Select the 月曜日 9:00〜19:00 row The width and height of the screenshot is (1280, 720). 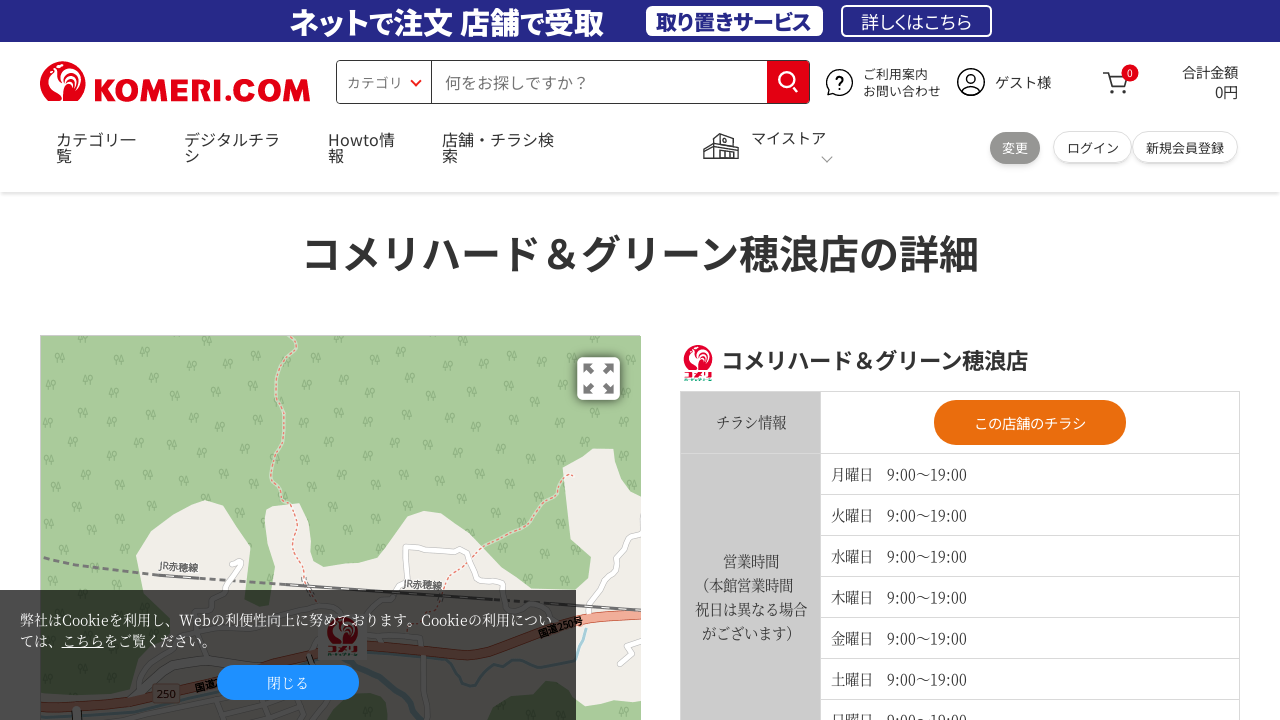point(1030,474)
